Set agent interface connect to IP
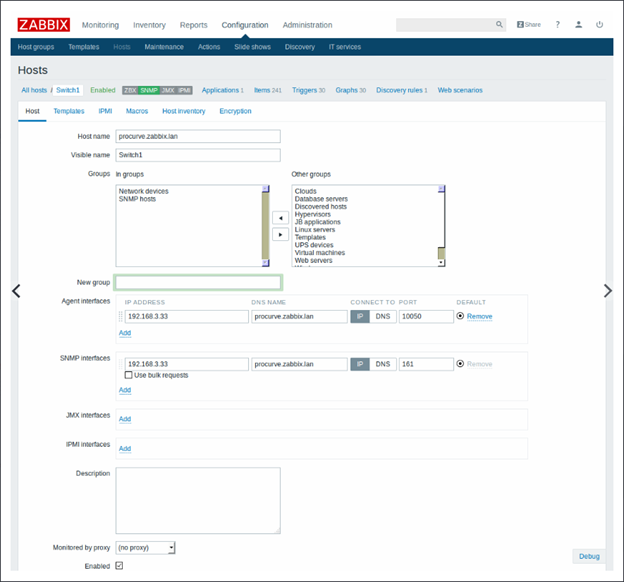This screenshot has height=582, width=624. pyautogui.click(x=360, y=316)
